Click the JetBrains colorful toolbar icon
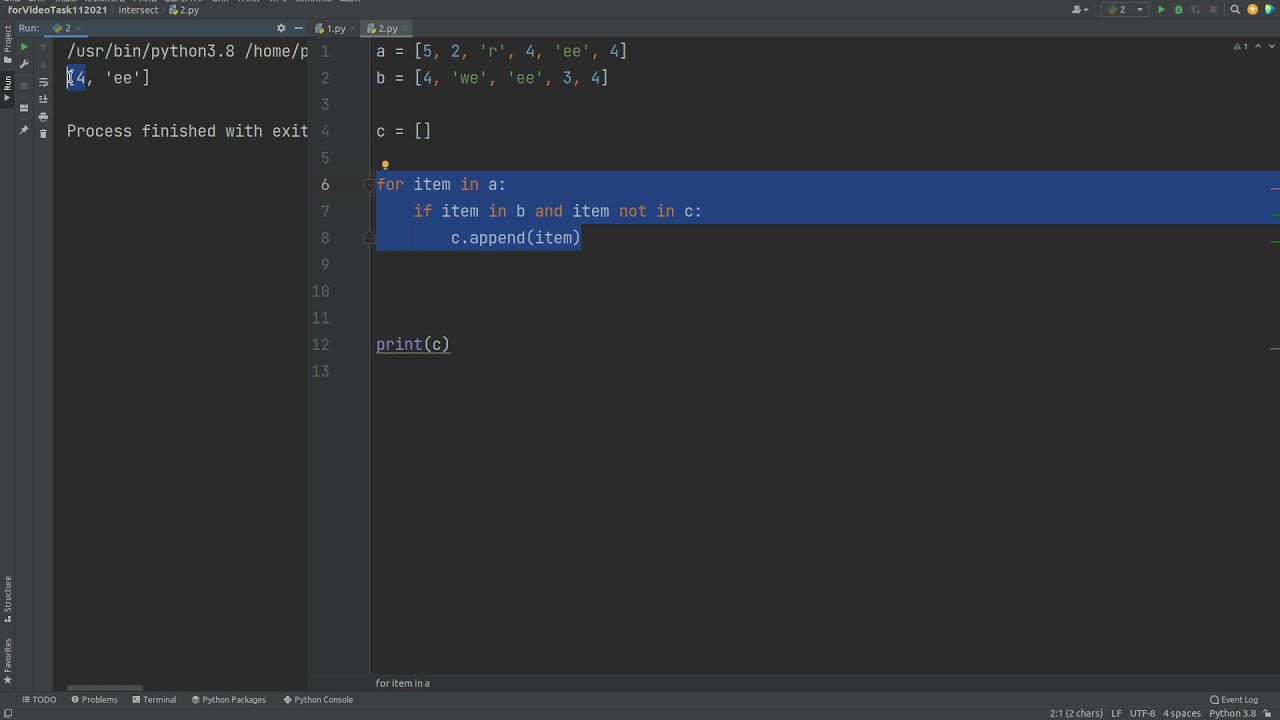 point(1269,9)
